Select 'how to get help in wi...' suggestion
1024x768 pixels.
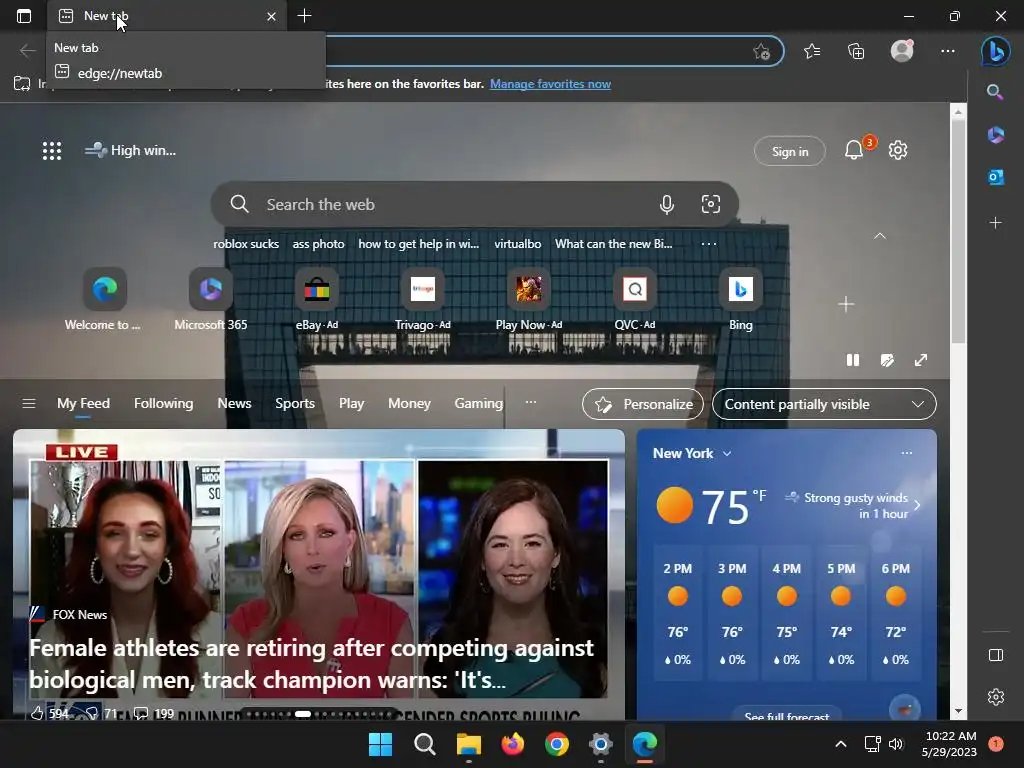click(x=419, y=244)
